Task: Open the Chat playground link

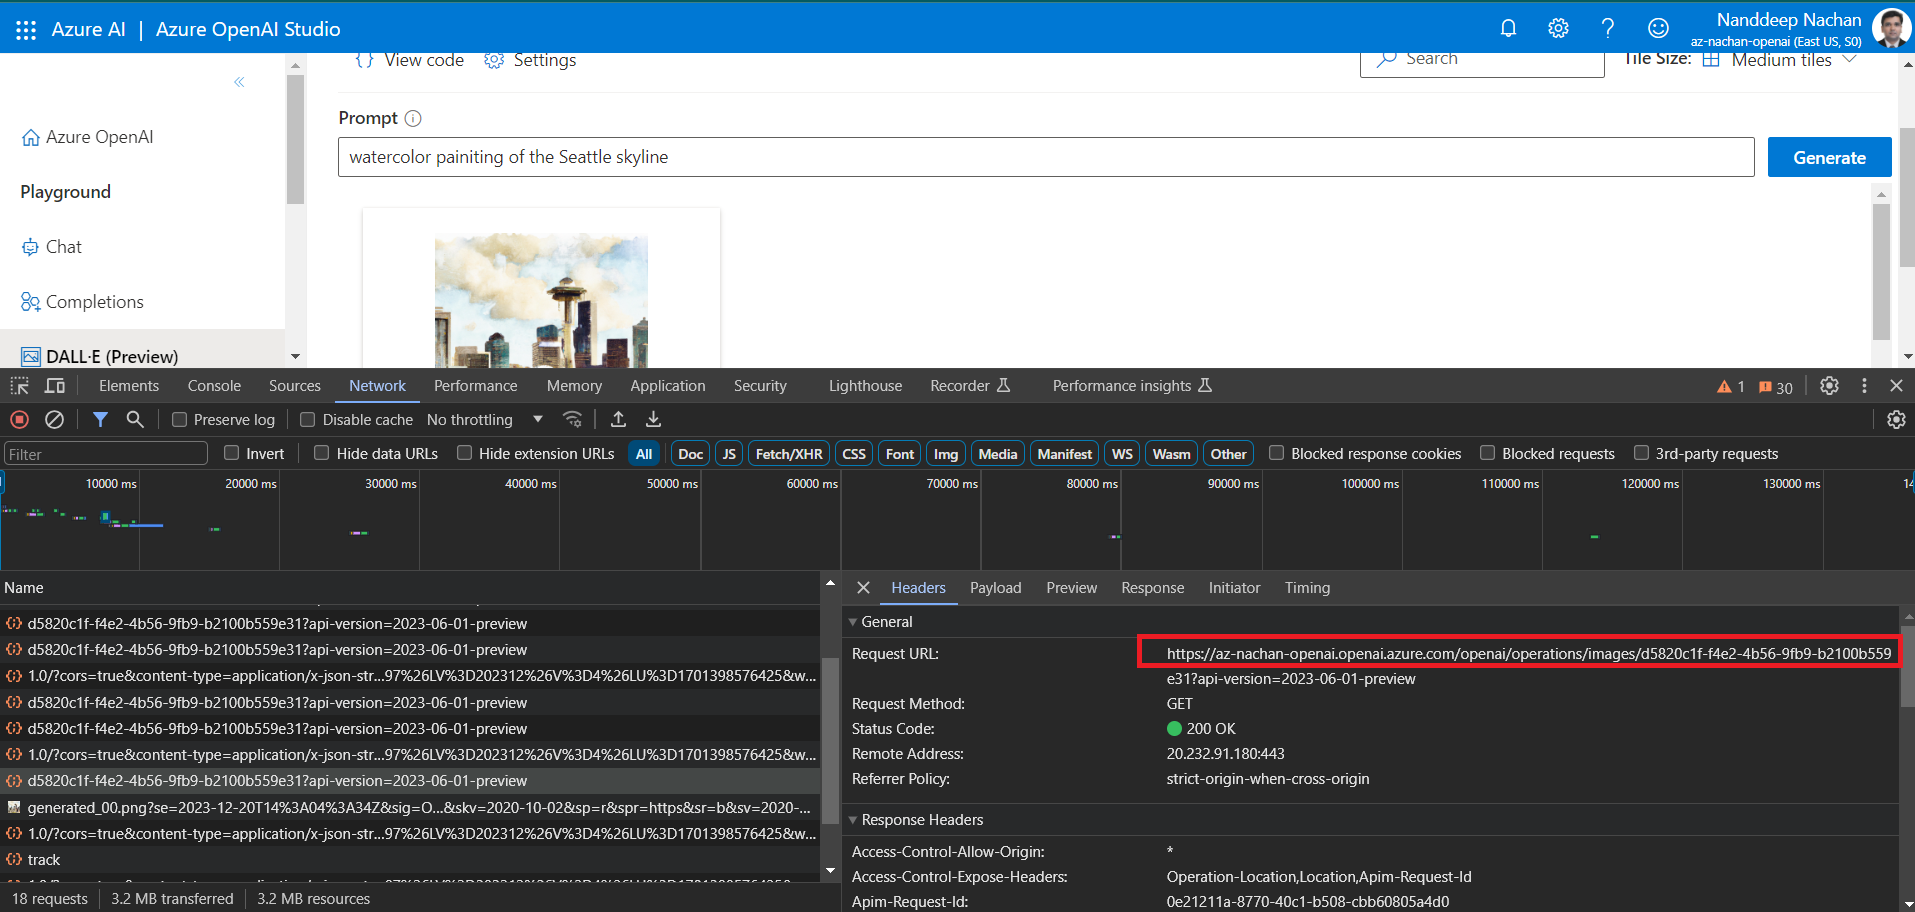Action: (63, 247)
